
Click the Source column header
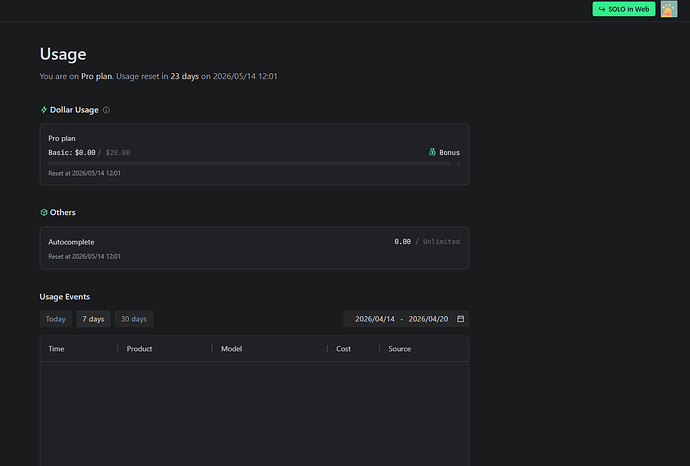point(400,349)
